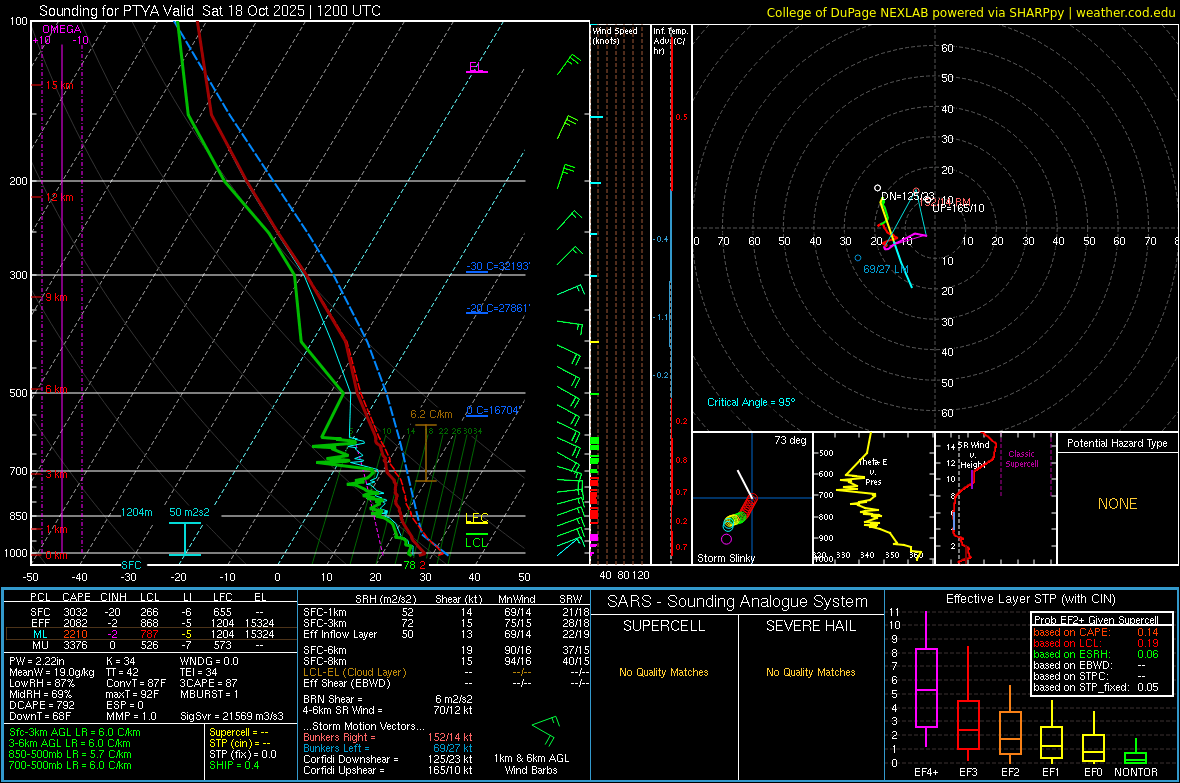Click the DCAPE = 792 value

41,705
